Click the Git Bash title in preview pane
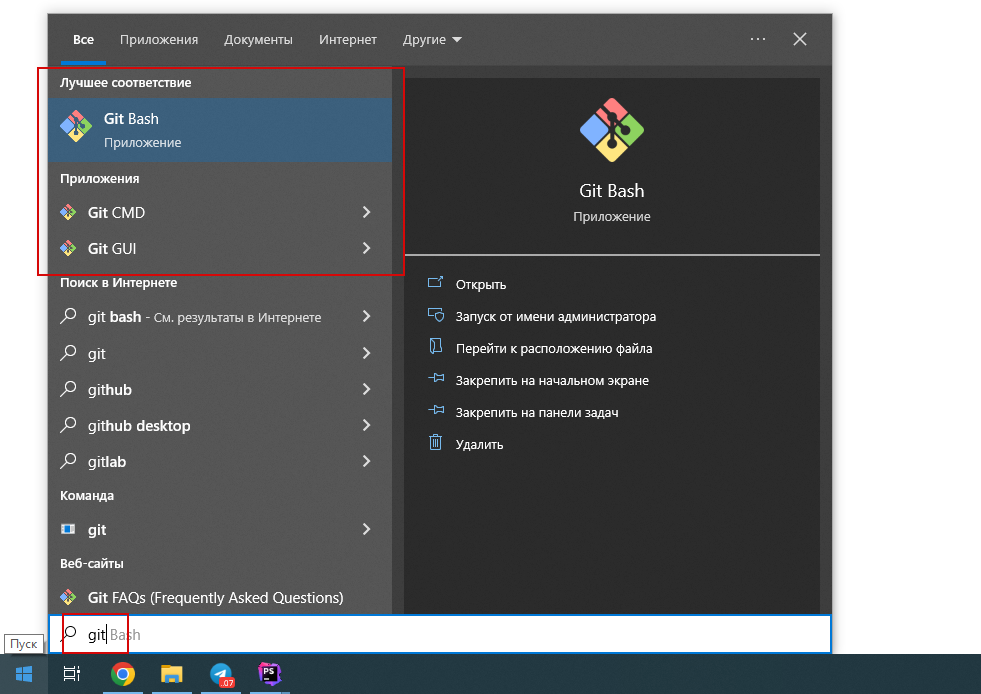This screenshot has height=694, width=981. click(611, 191)
